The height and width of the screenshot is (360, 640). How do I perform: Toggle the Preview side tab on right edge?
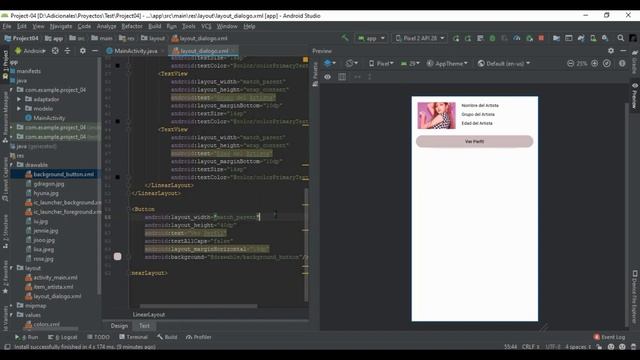pos(635,96)
